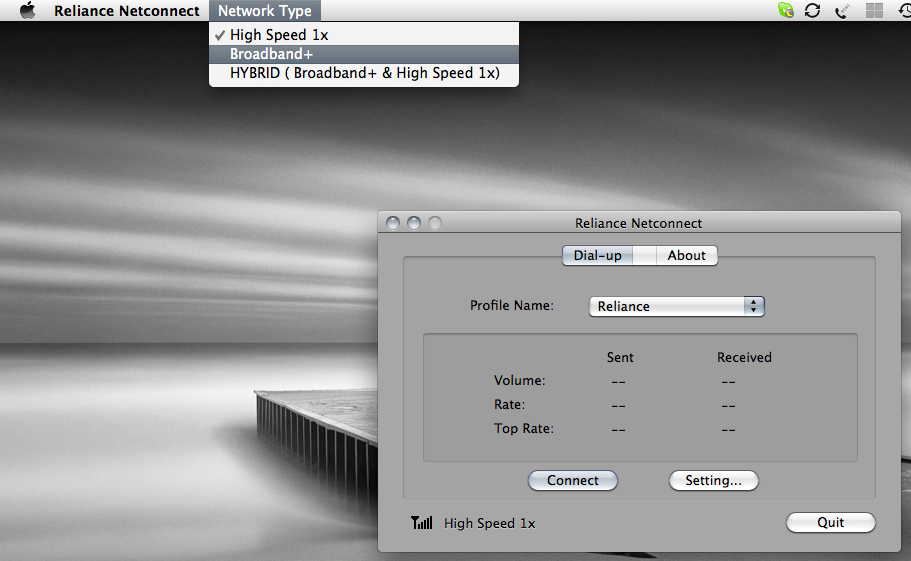Click the Quit button
The width and height of the screenshot is (911, 561).
coord(830,522)
